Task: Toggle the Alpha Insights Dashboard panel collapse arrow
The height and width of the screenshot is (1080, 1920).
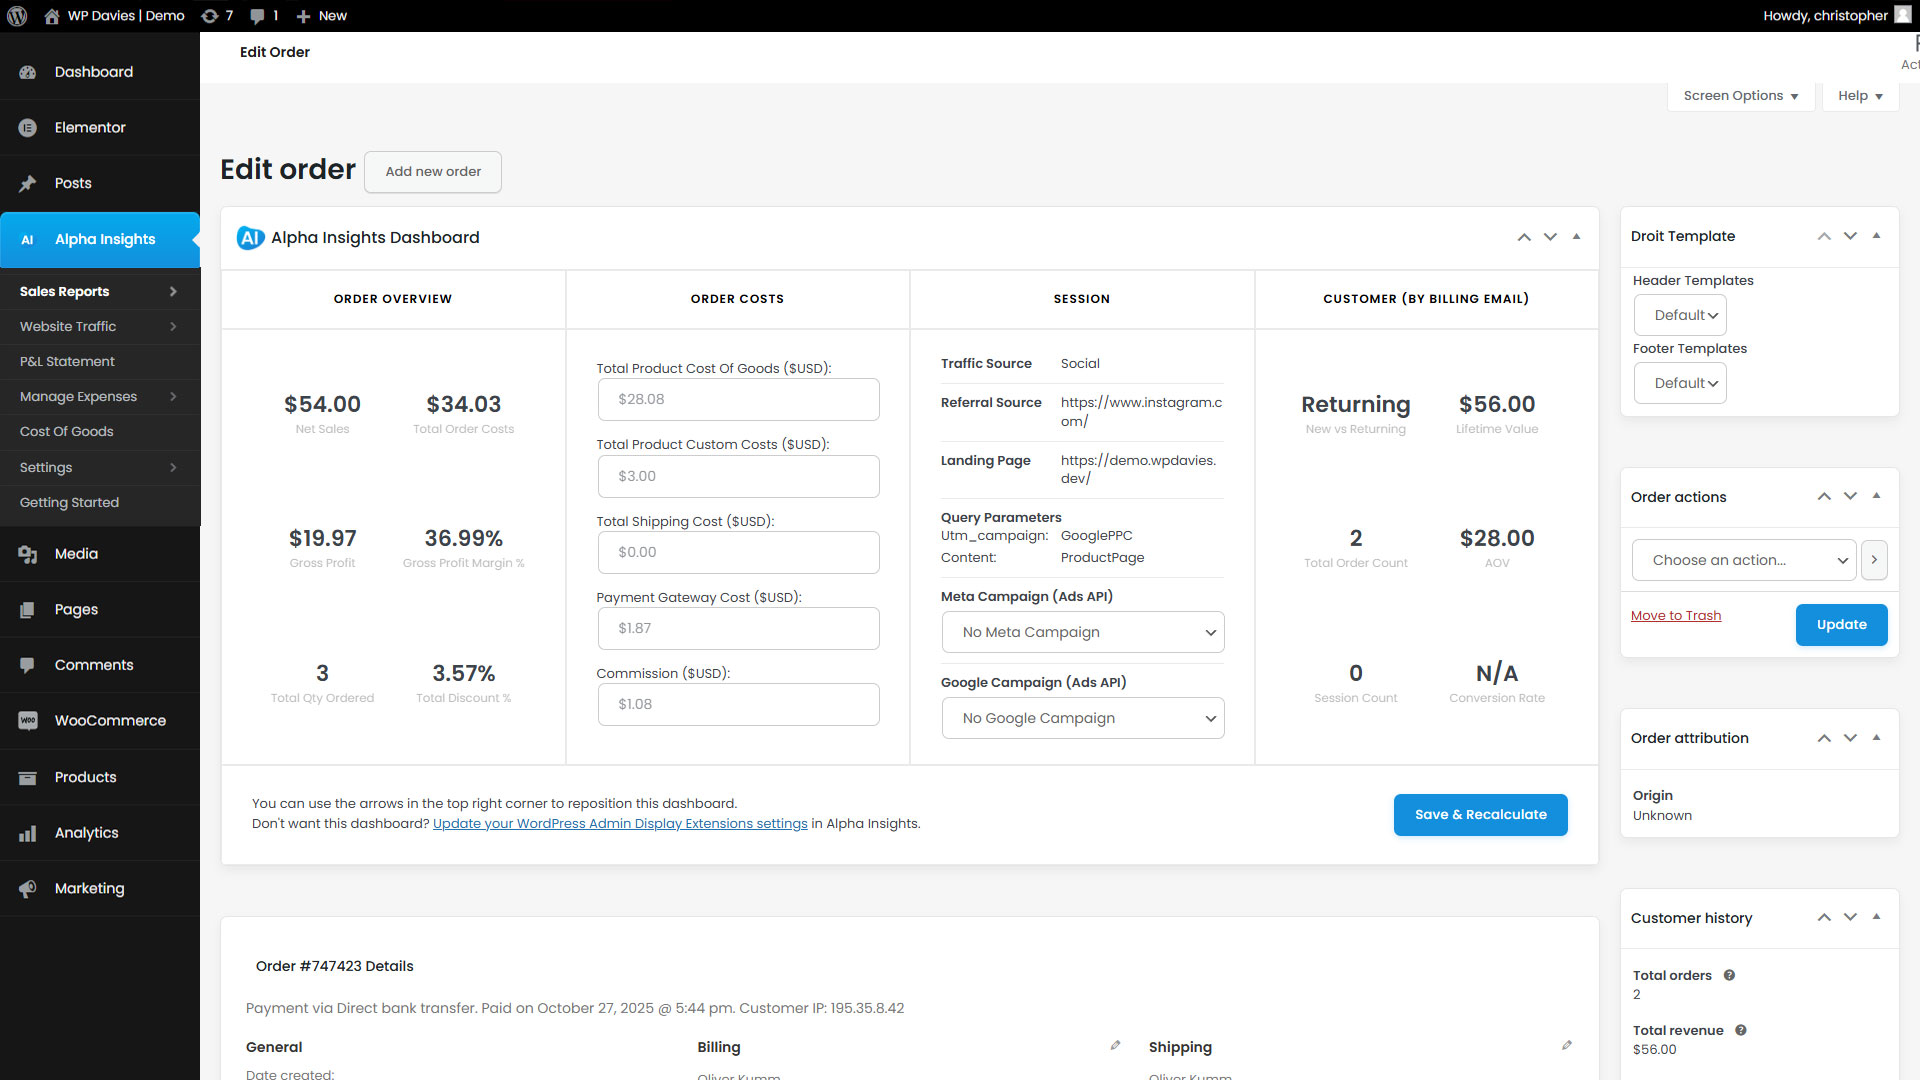Action: pos(1576,237)
